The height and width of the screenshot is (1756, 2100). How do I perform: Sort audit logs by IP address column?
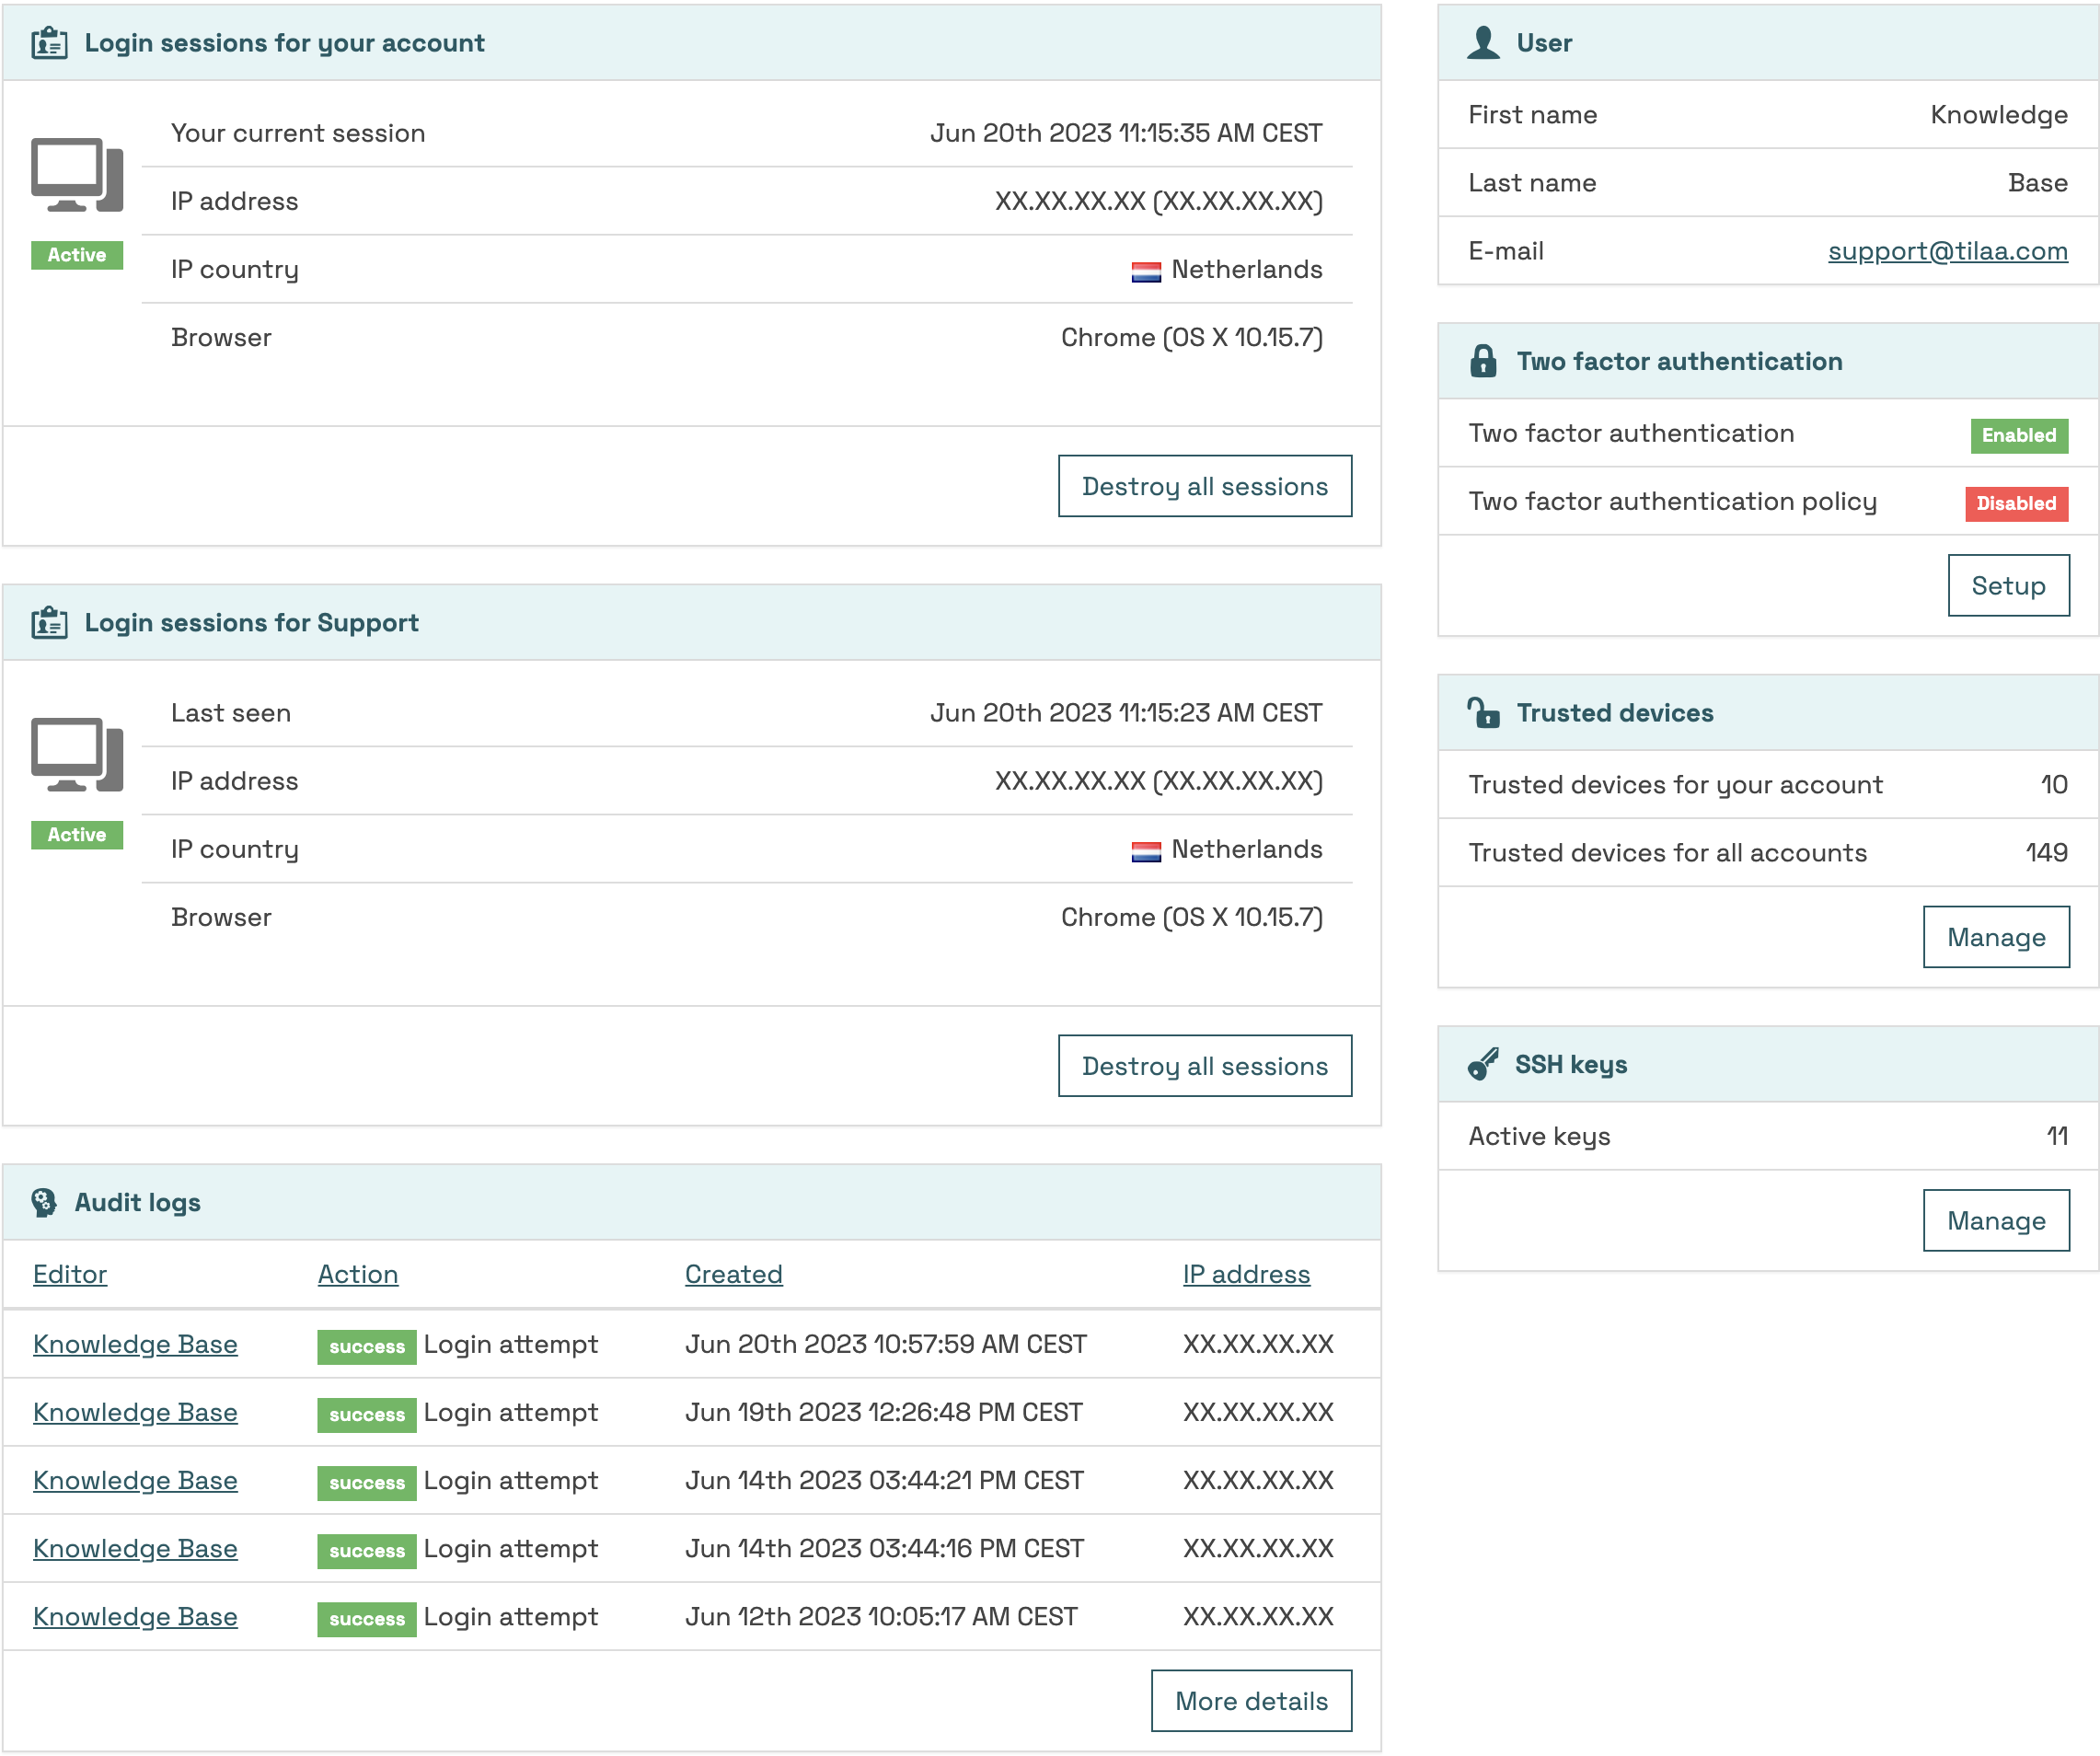tap(1246, 1274)
